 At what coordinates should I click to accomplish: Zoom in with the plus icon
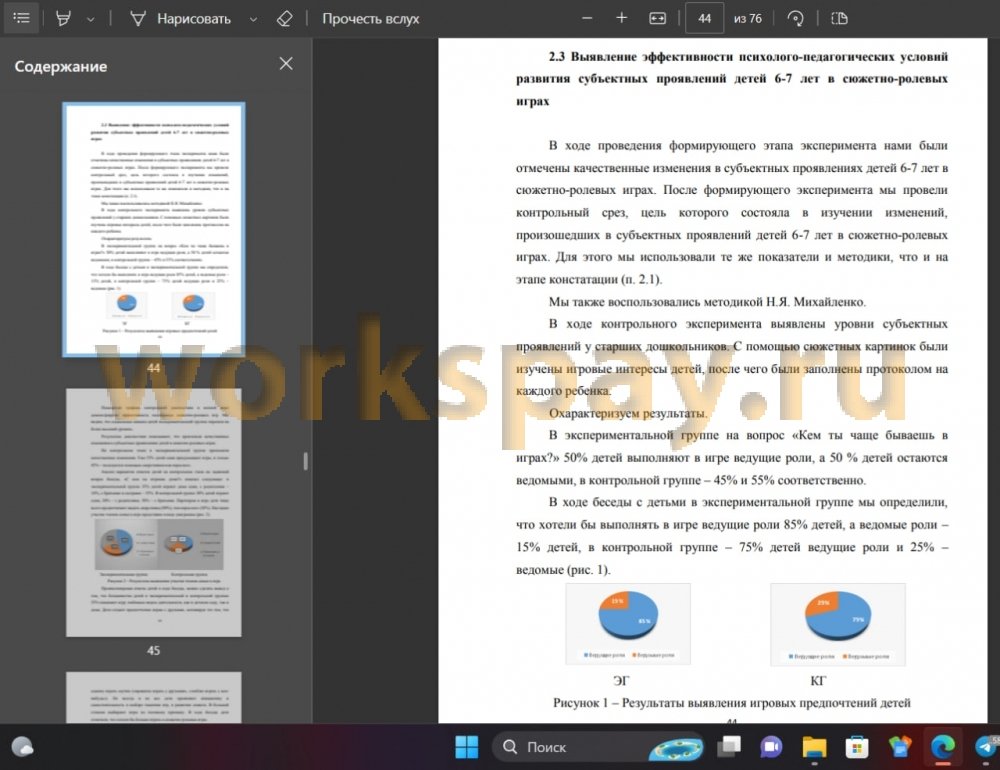pyautogui.click(x=622, y=19)
